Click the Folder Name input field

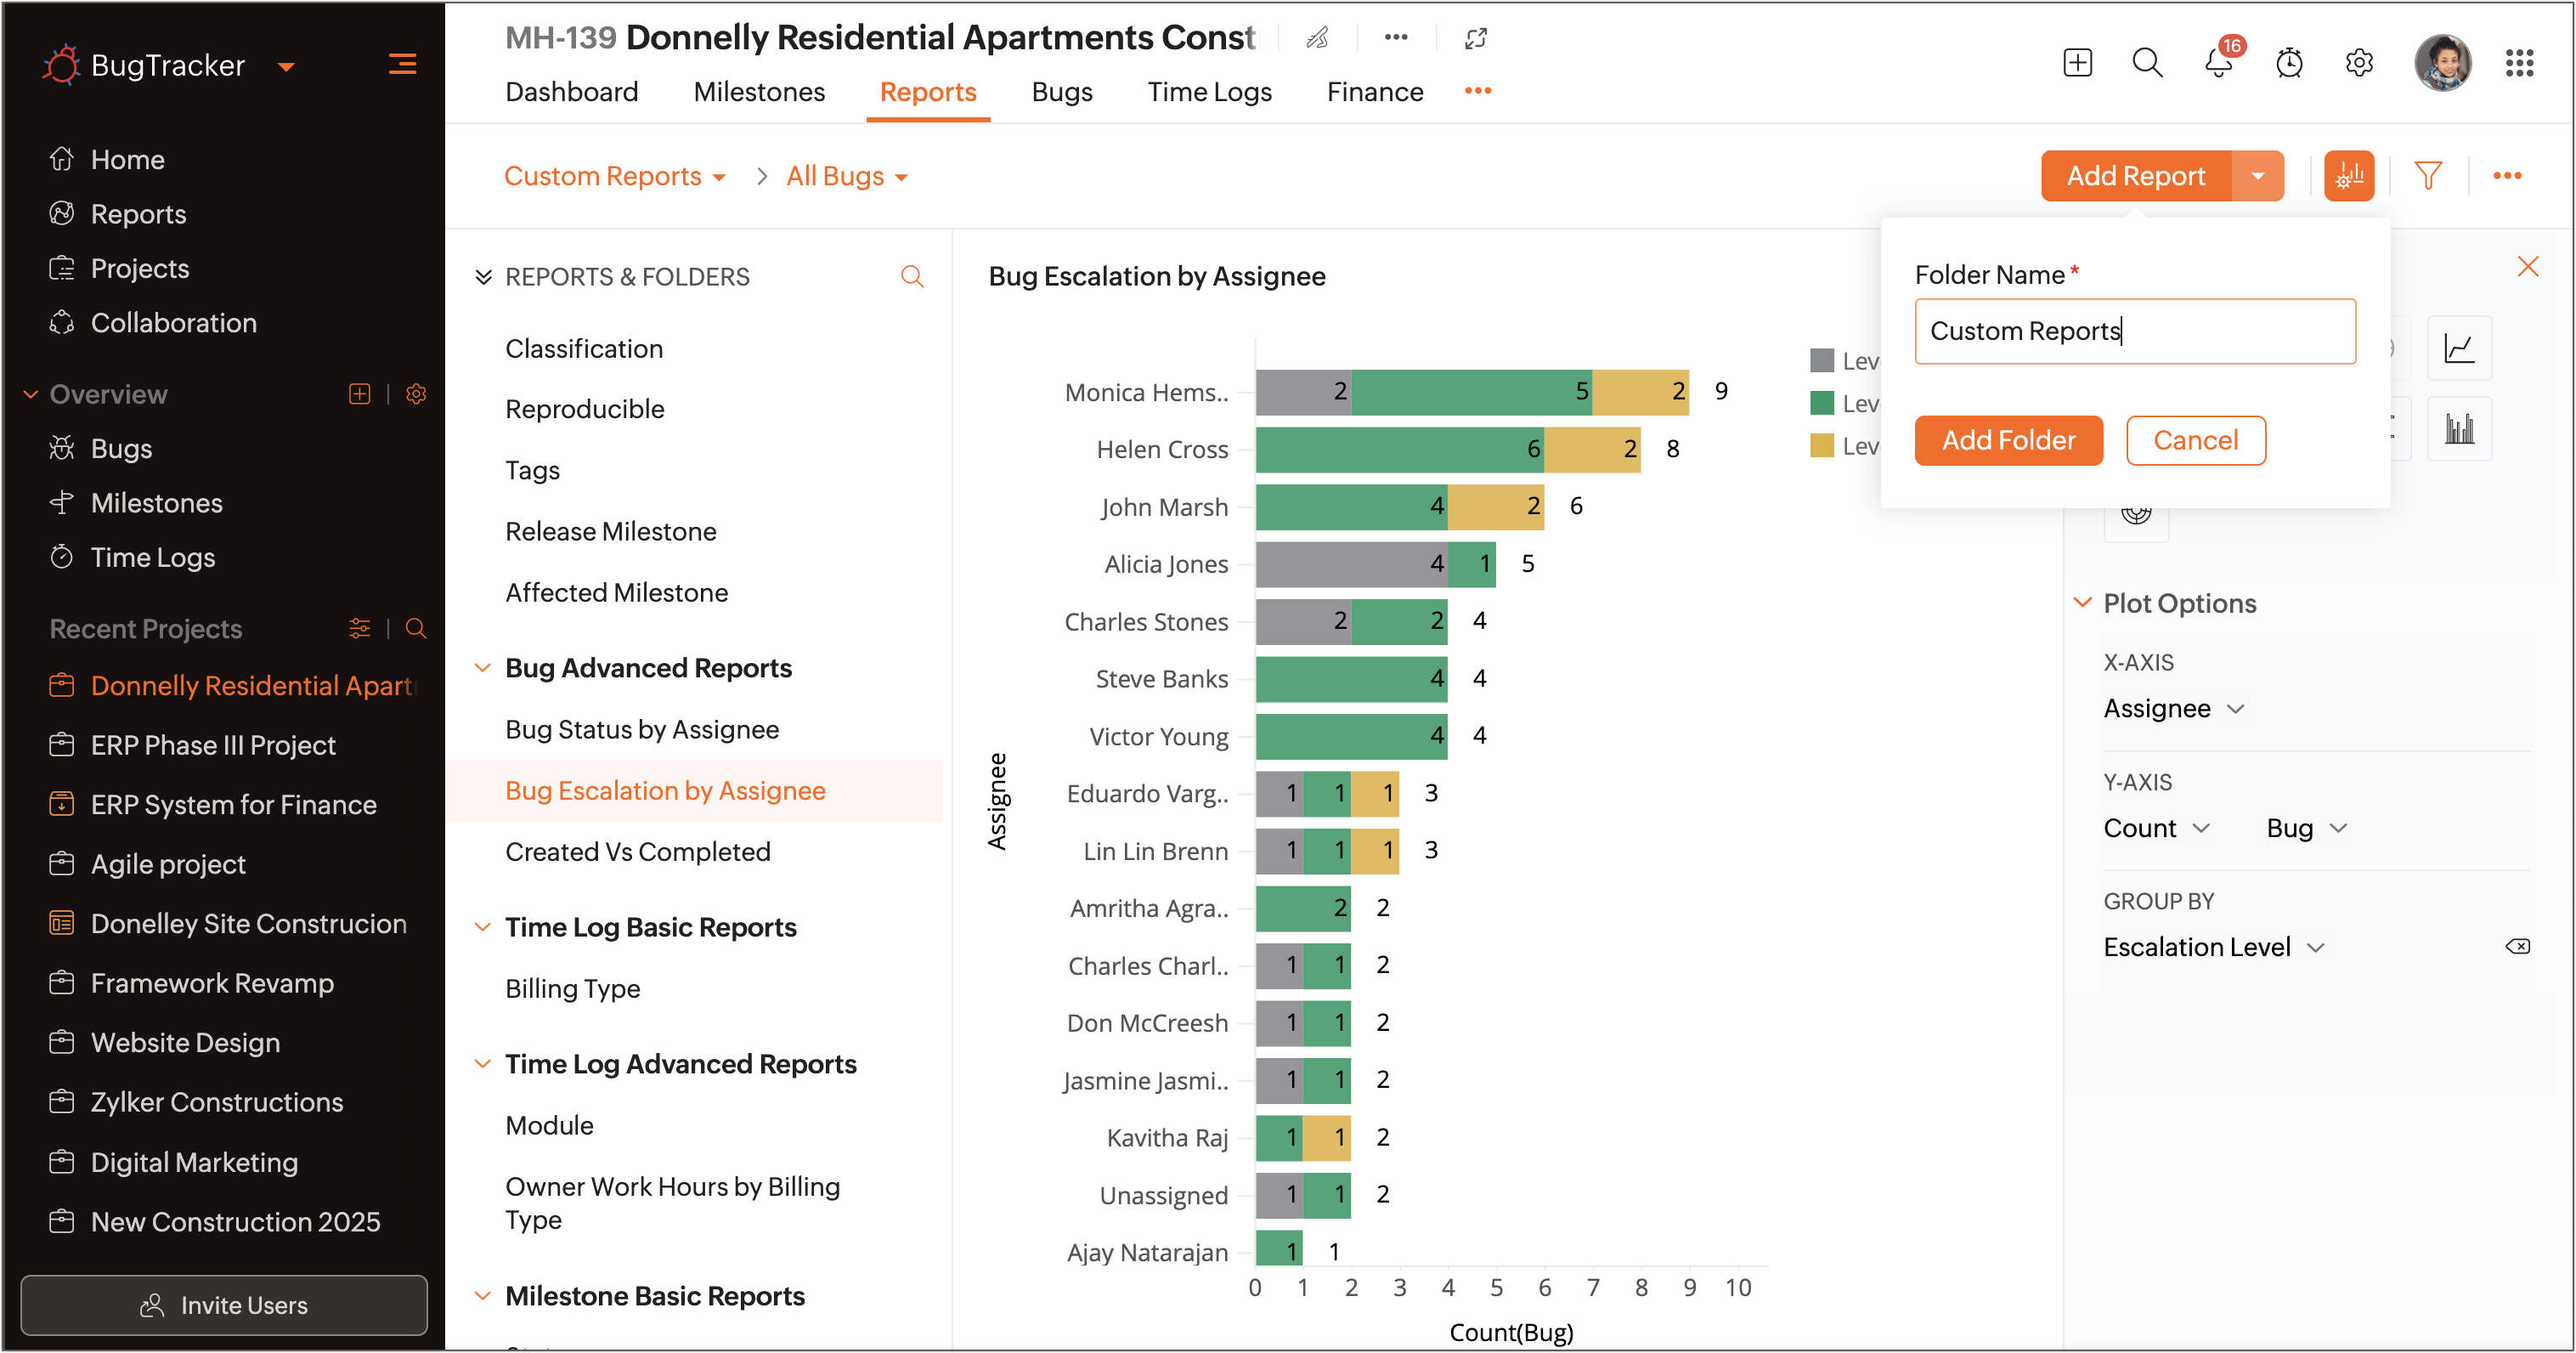click(x=2134, y=331)
